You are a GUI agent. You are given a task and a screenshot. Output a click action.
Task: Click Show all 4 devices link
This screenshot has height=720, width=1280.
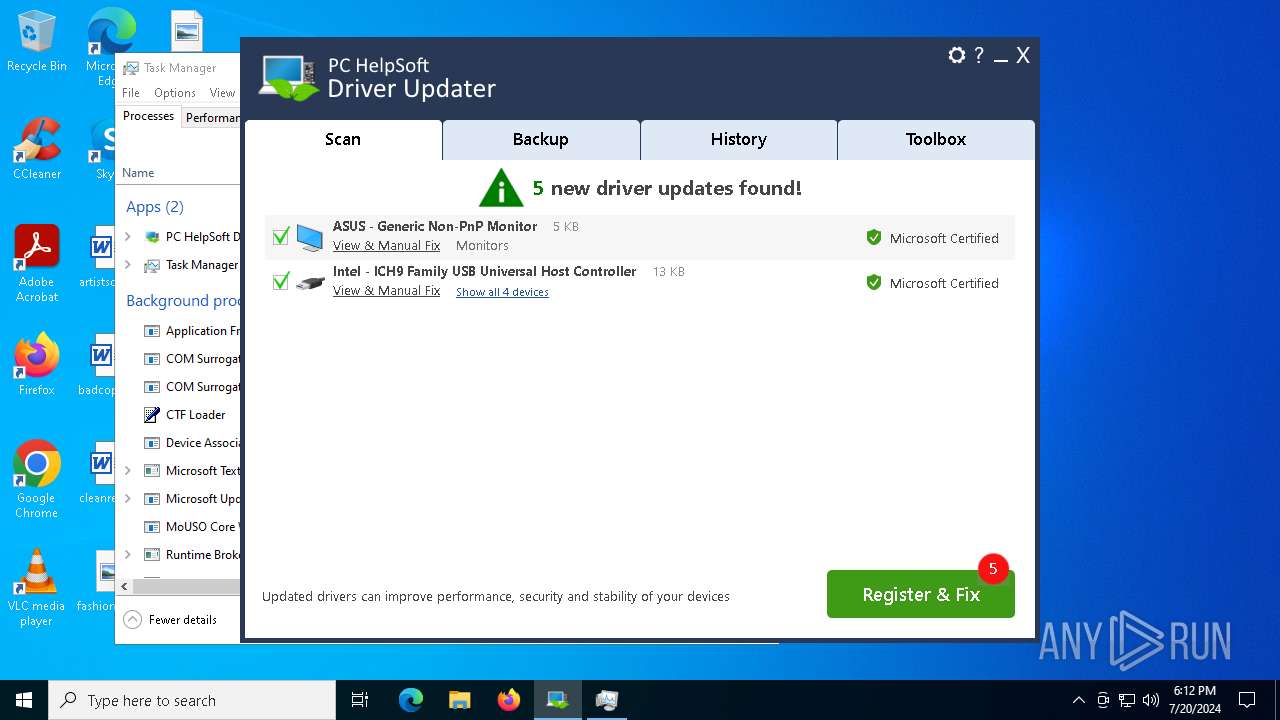coord(502,292)
